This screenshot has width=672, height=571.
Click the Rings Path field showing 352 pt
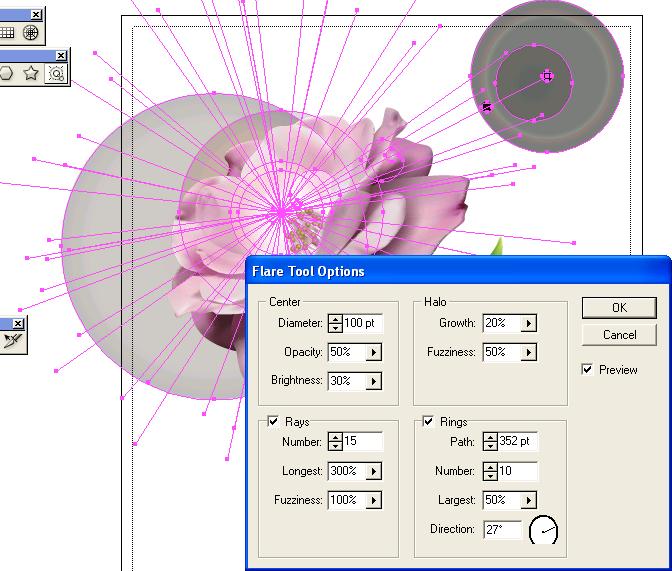coord(517,442)
